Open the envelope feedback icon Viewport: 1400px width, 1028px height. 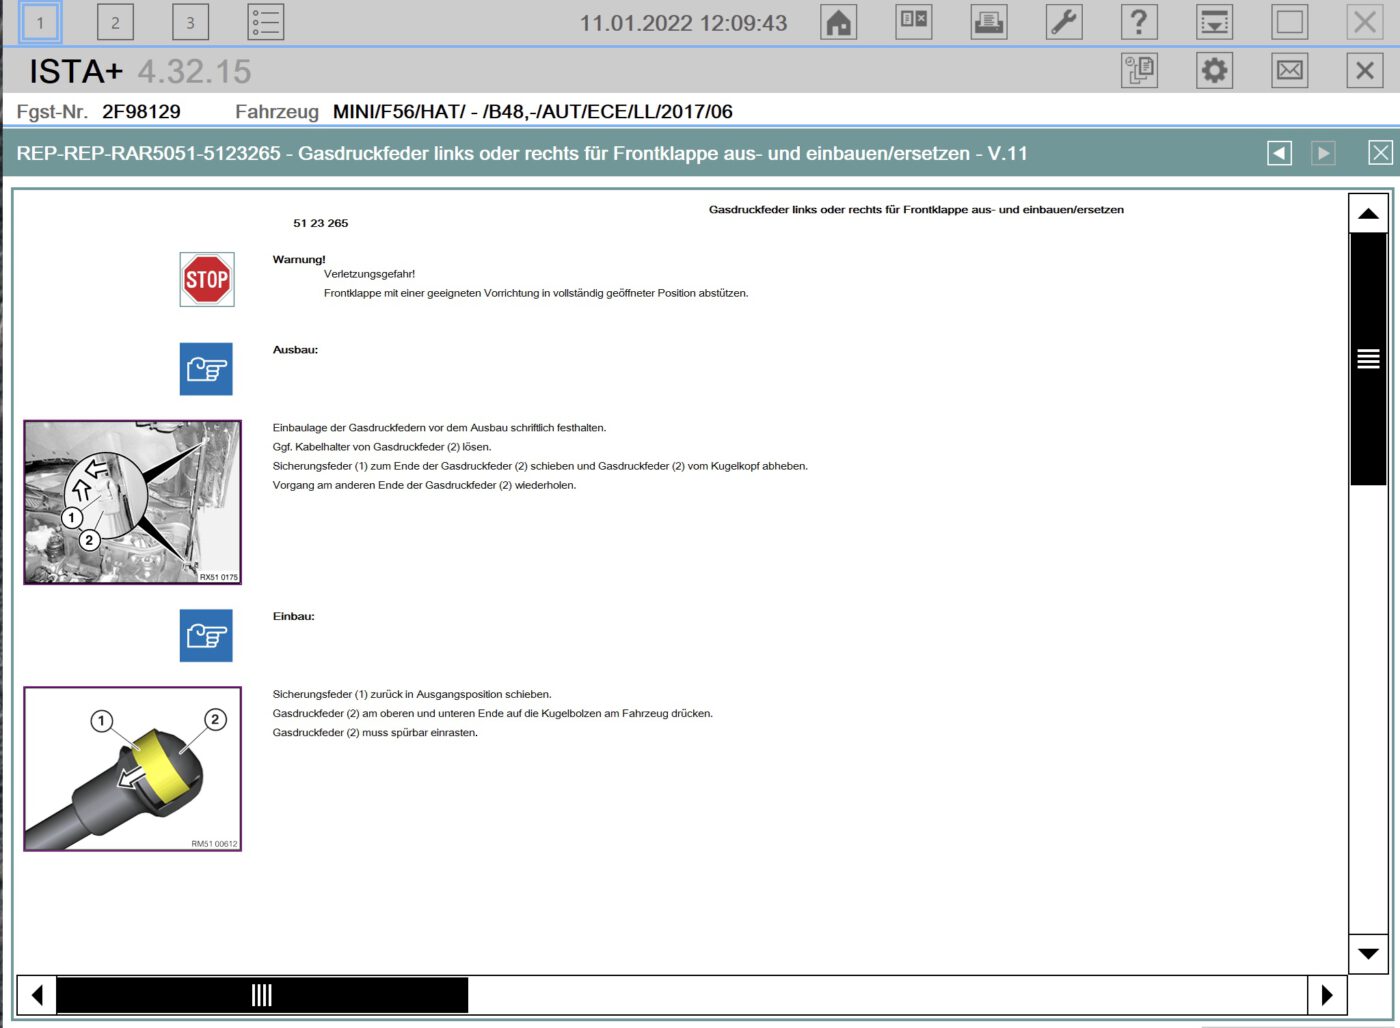tap(1290, 71)
